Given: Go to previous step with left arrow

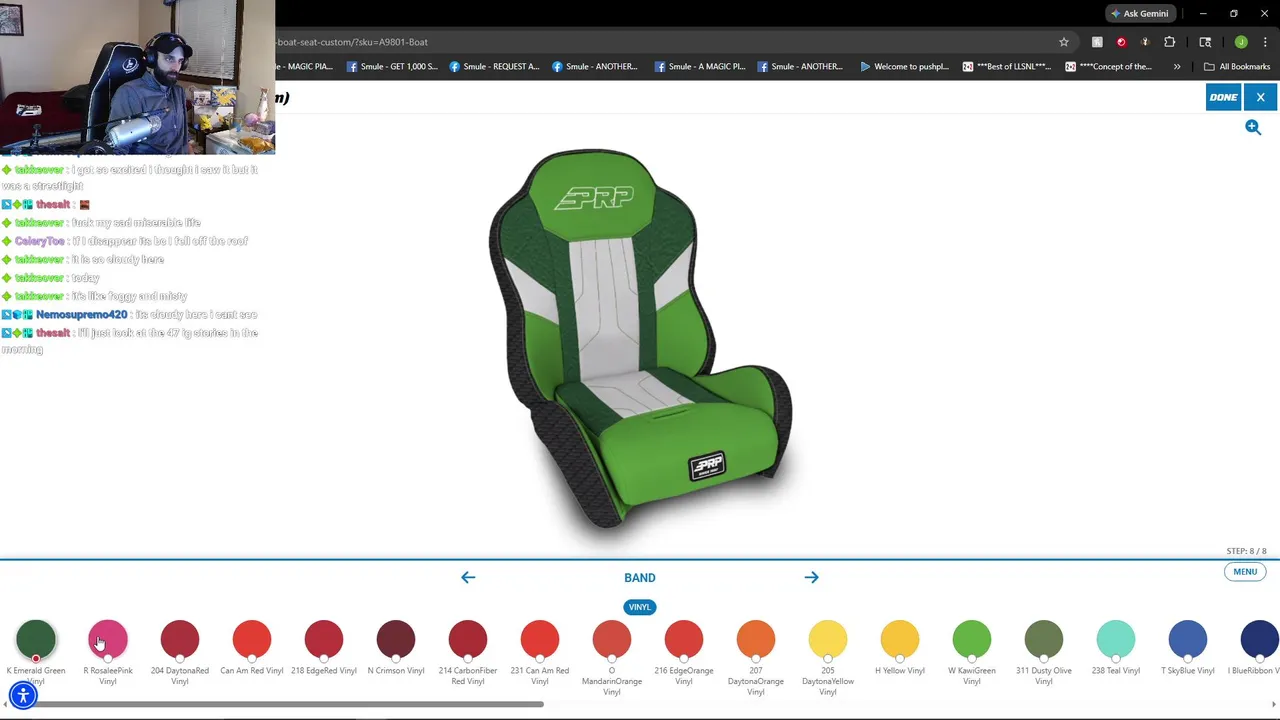Looking at the screenshot, I should click(x=468, y=577).
